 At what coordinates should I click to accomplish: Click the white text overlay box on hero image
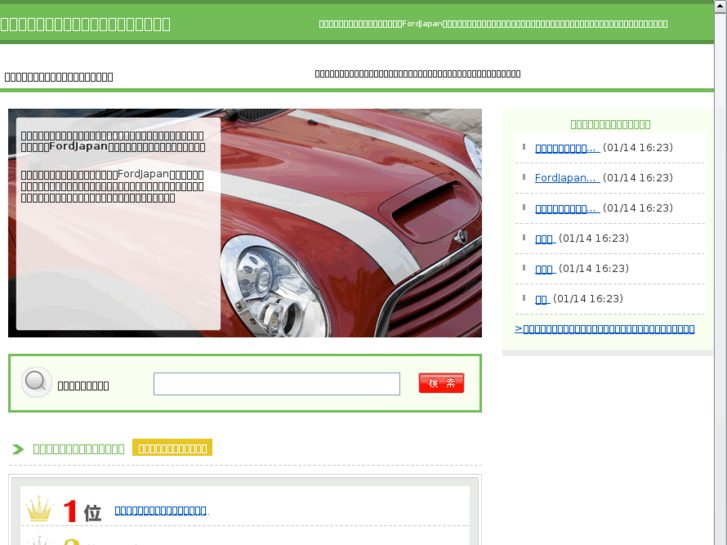pyautogui.click(x=118, y=223)
